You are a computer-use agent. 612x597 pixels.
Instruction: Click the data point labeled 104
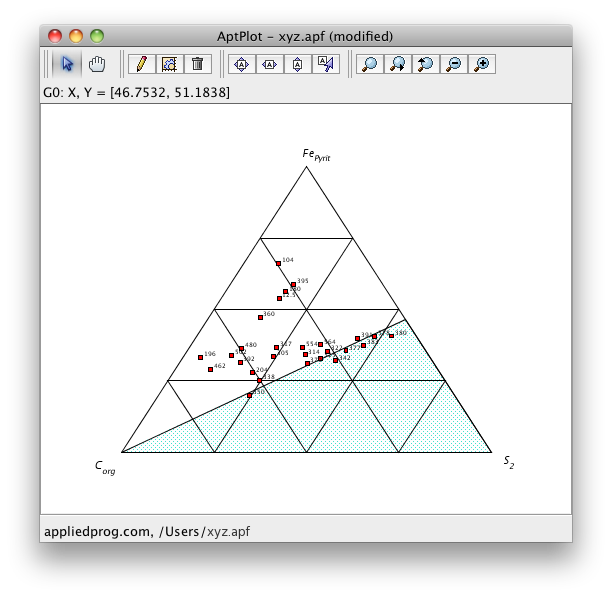pos(278,263)
